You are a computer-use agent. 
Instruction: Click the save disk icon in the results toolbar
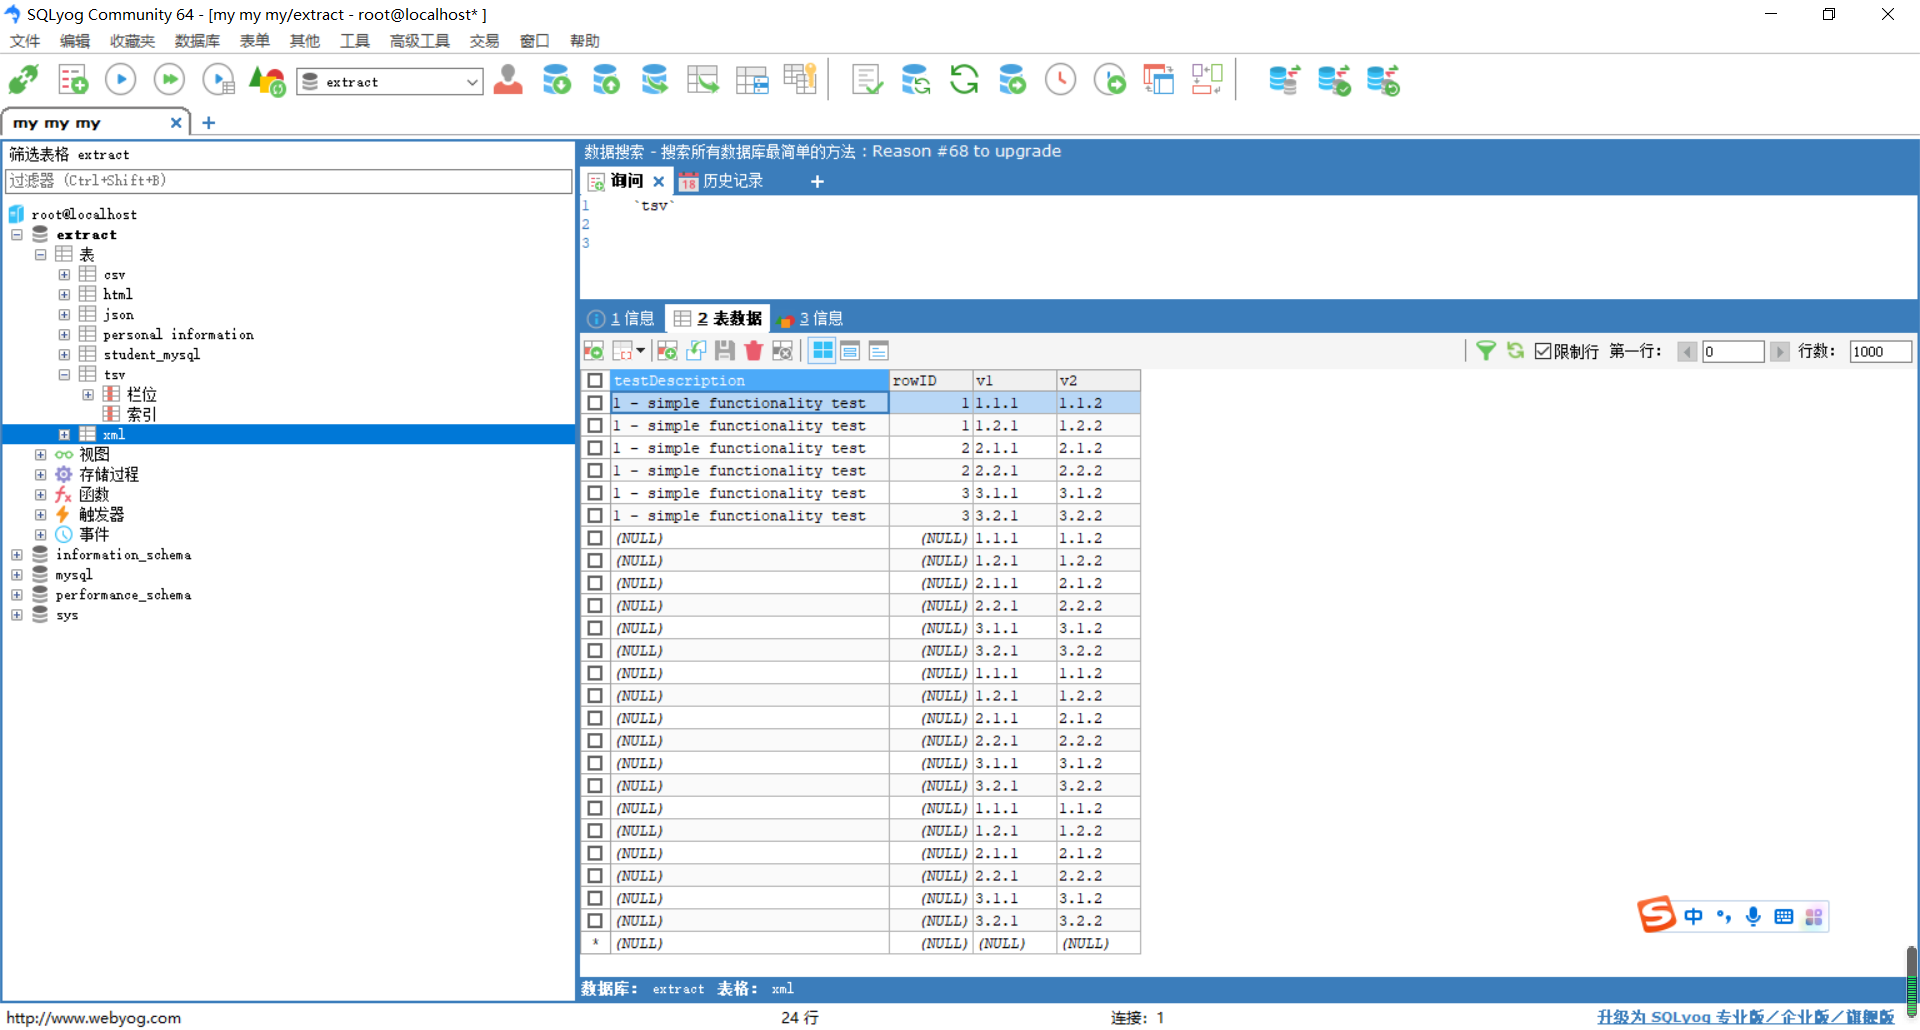(x=725, y=350)
